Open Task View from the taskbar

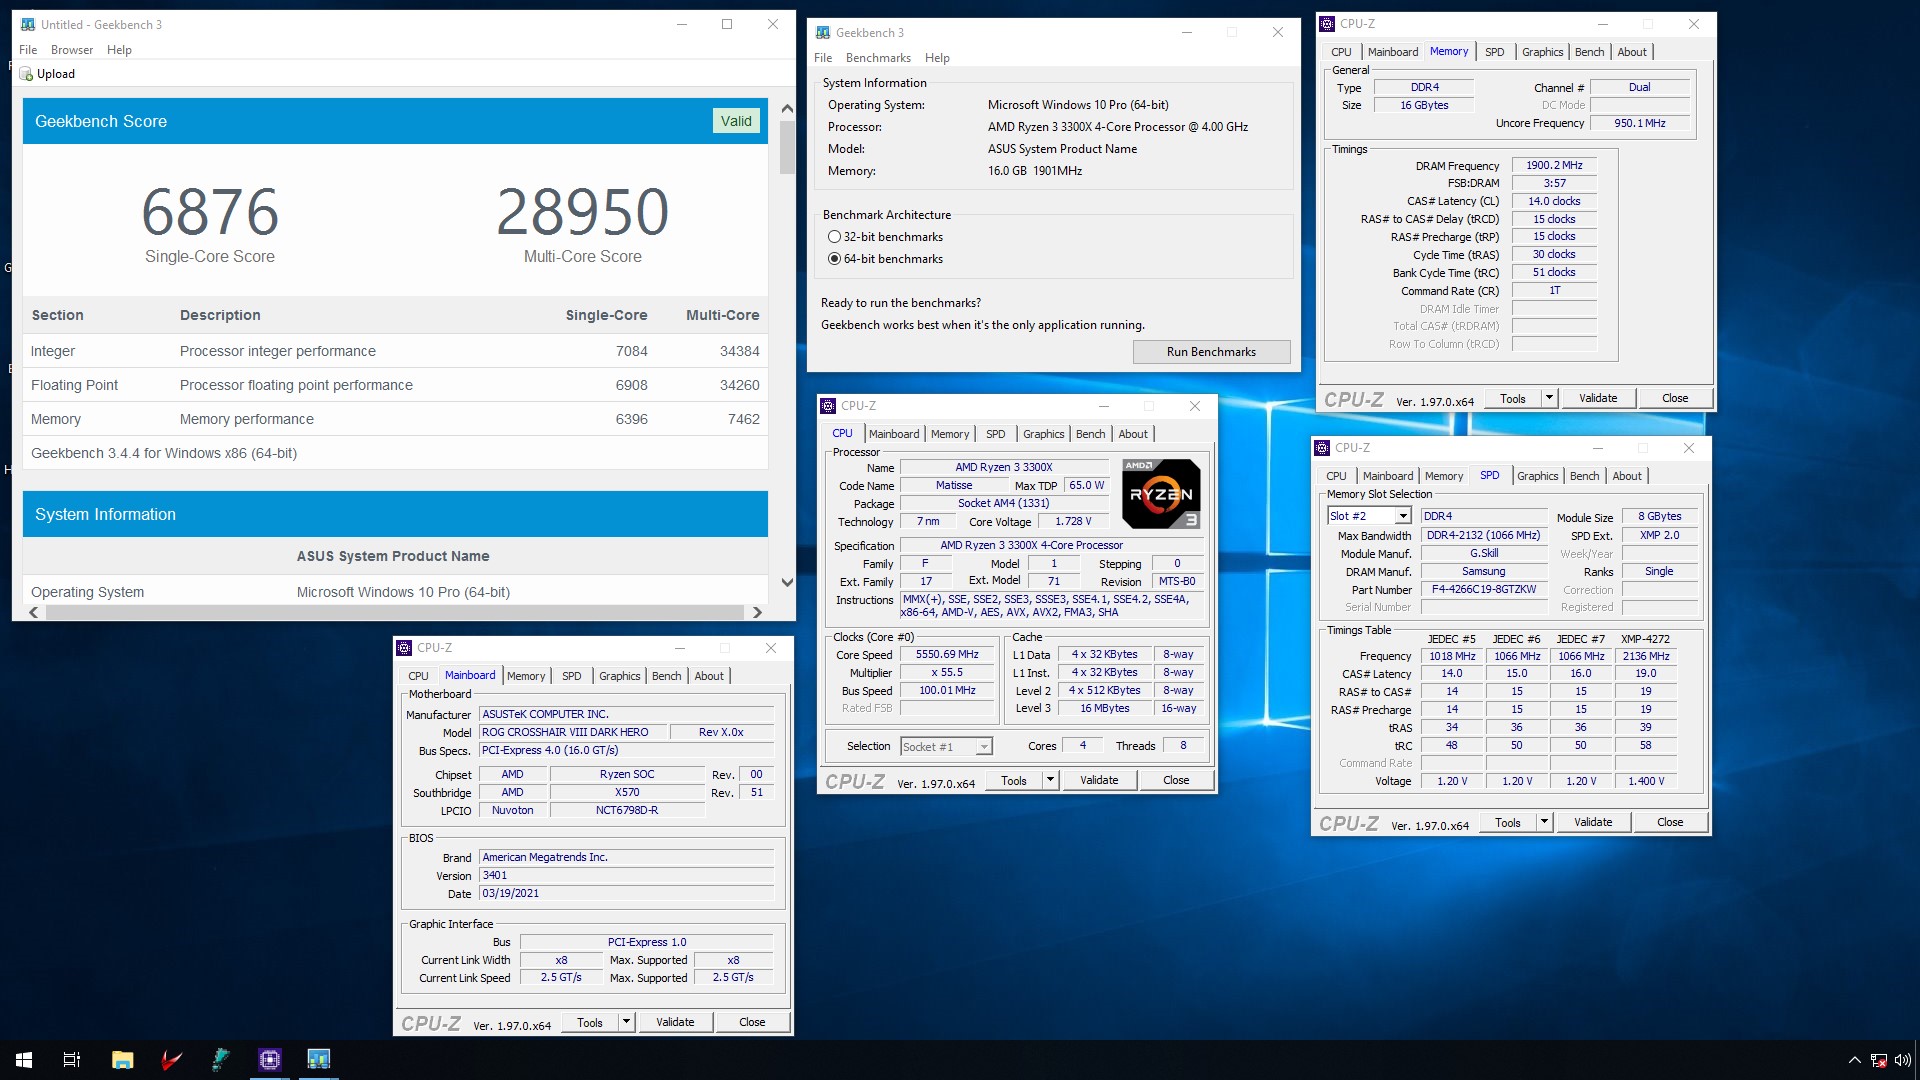72,1060
